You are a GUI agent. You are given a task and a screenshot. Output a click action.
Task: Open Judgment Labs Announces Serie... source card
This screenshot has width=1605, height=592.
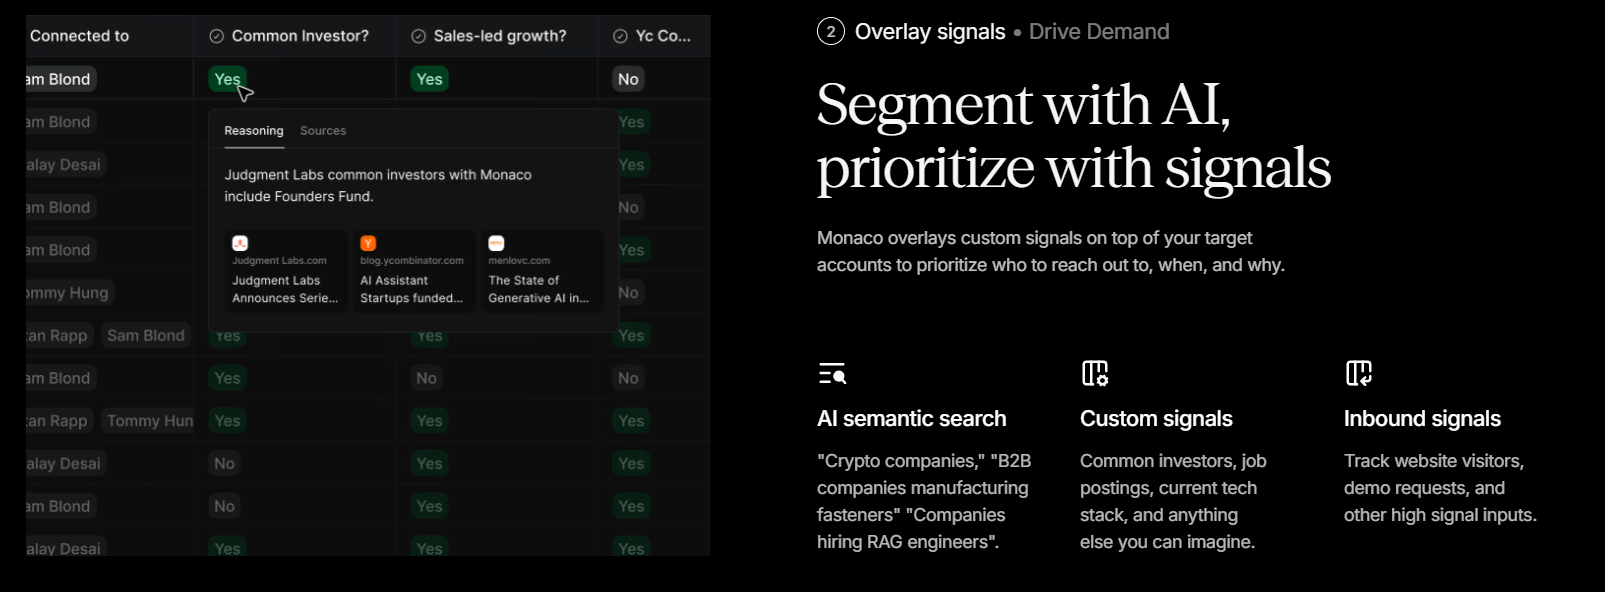point(286,271)
